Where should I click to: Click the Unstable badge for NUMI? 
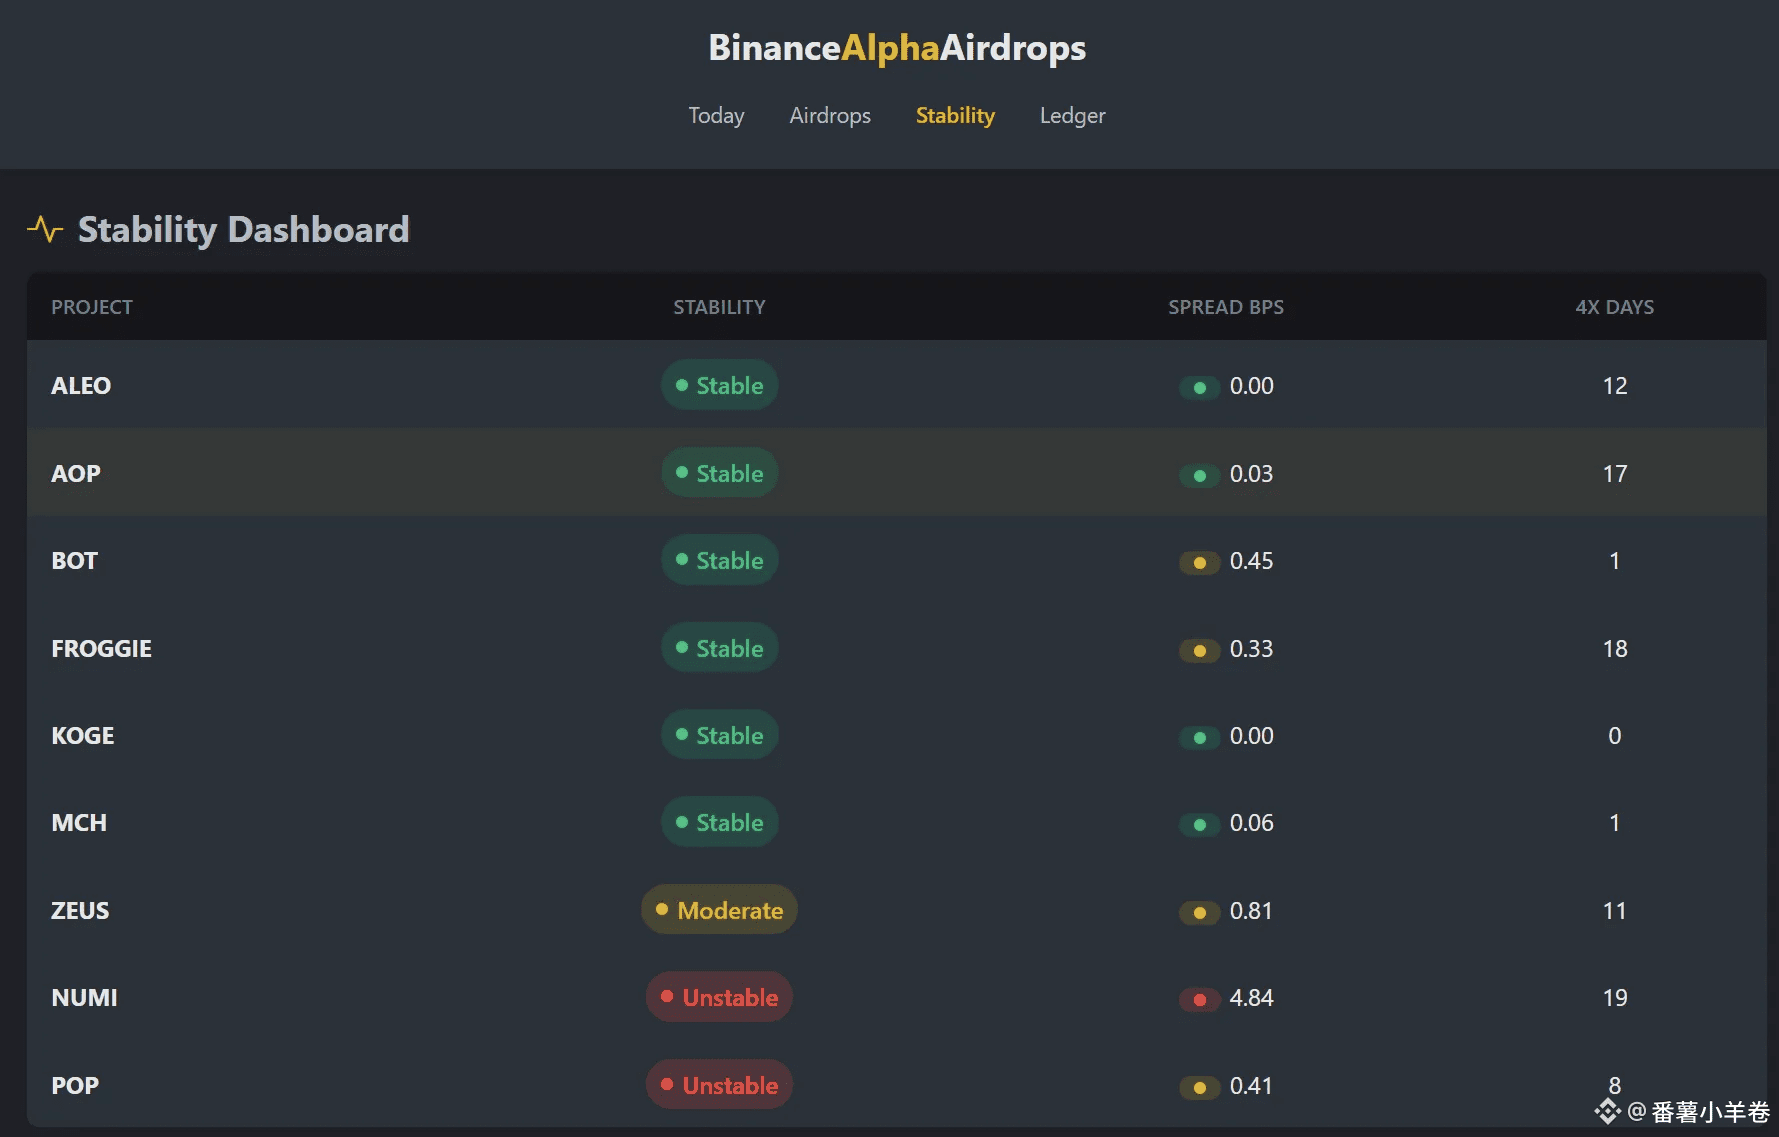(x=719, y=997)
